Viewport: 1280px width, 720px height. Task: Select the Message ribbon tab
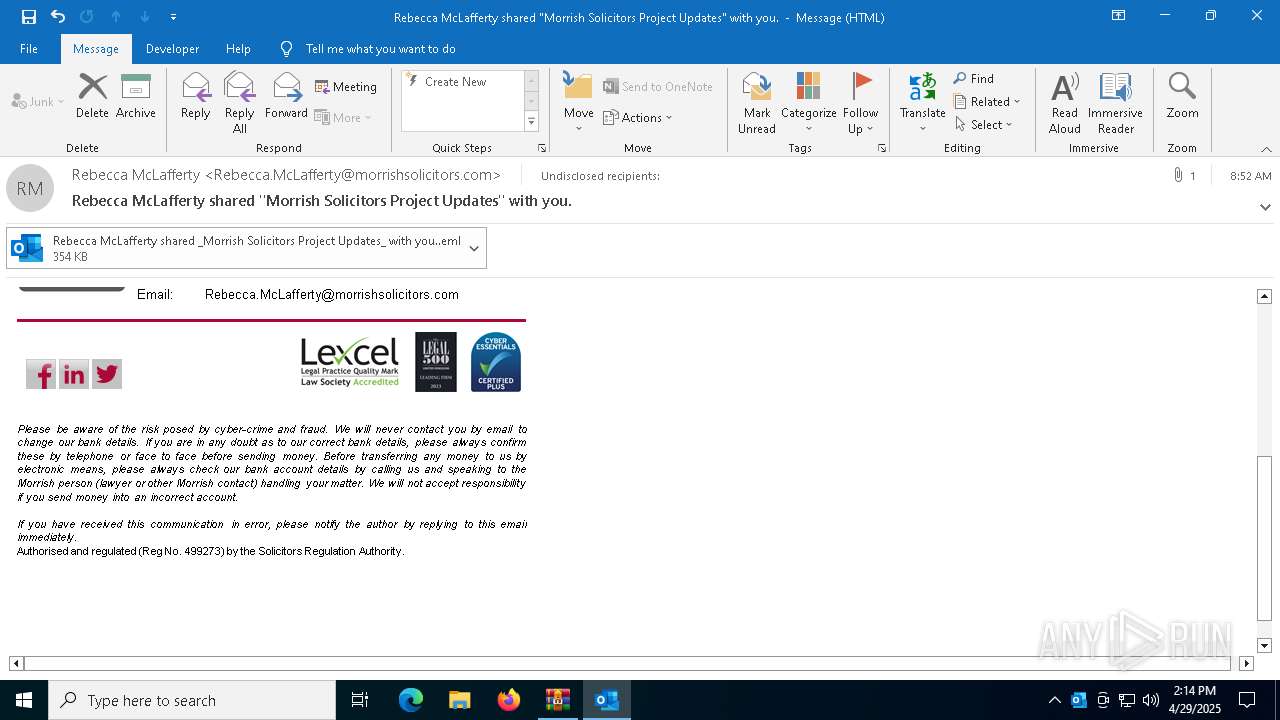tap(96, 48)
